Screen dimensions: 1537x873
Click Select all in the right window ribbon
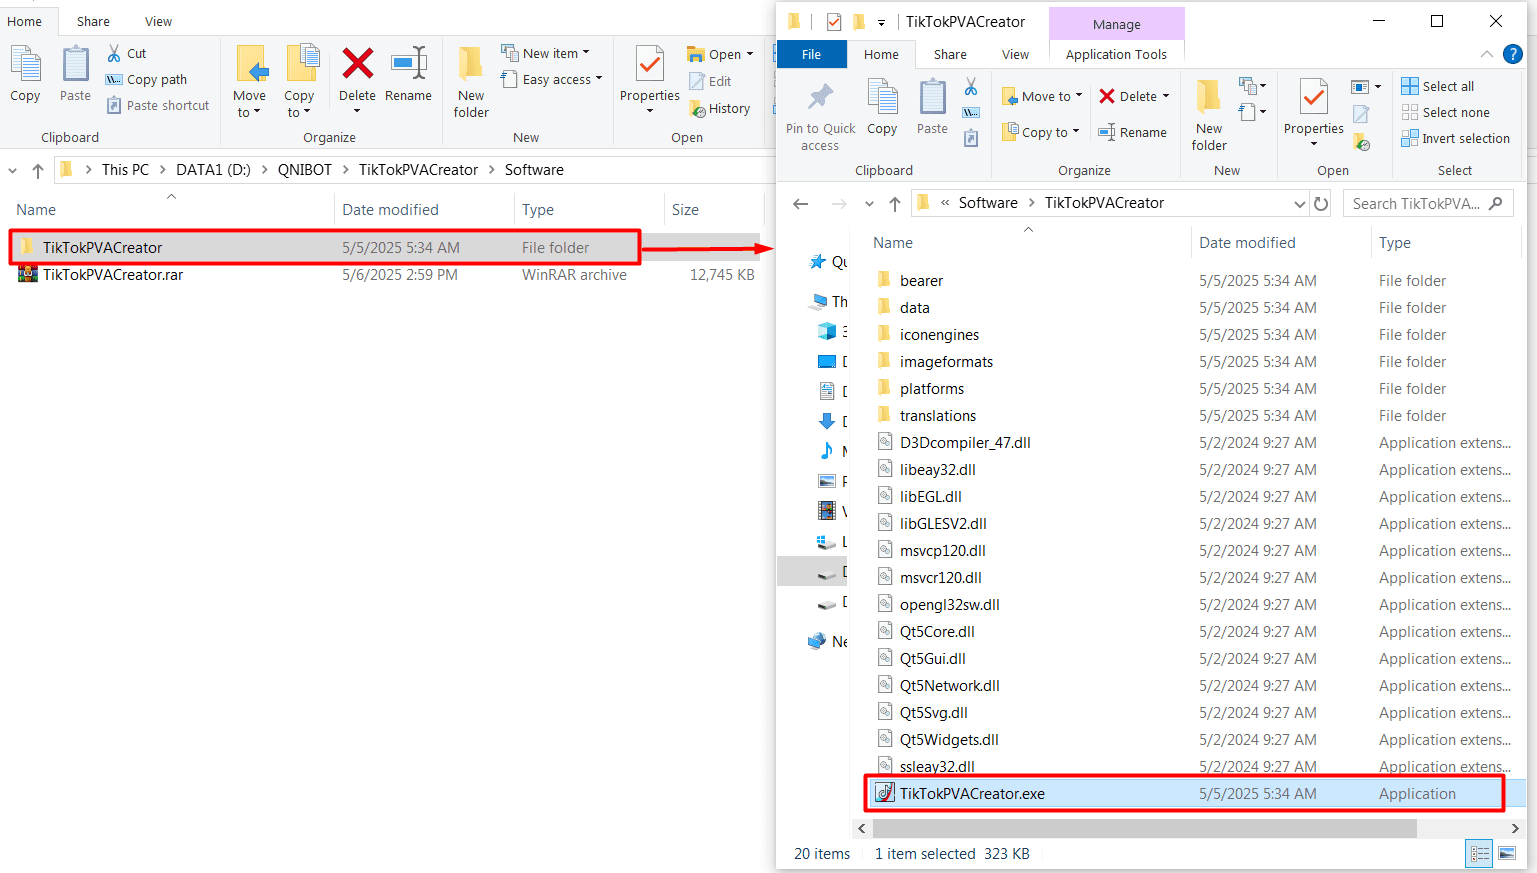coord(1438,86)
